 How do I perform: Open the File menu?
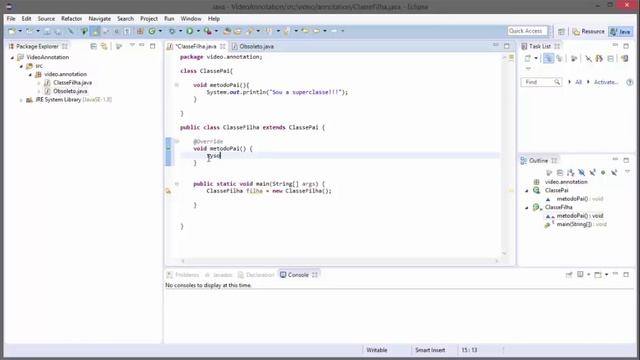point(11,19)
